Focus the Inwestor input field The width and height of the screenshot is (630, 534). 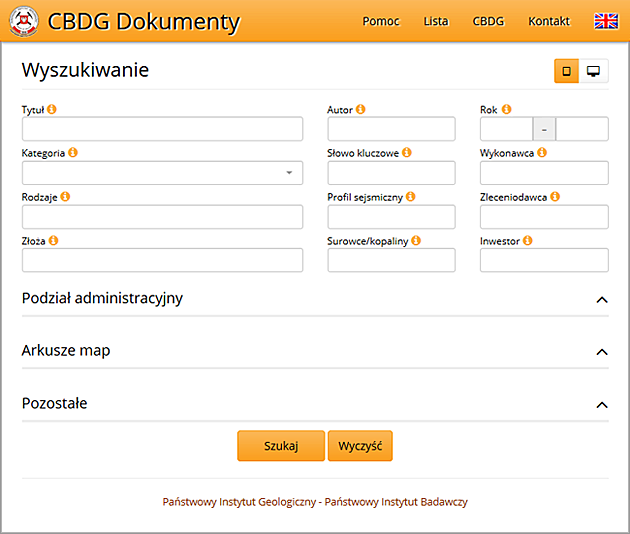[x=544, y=260]
